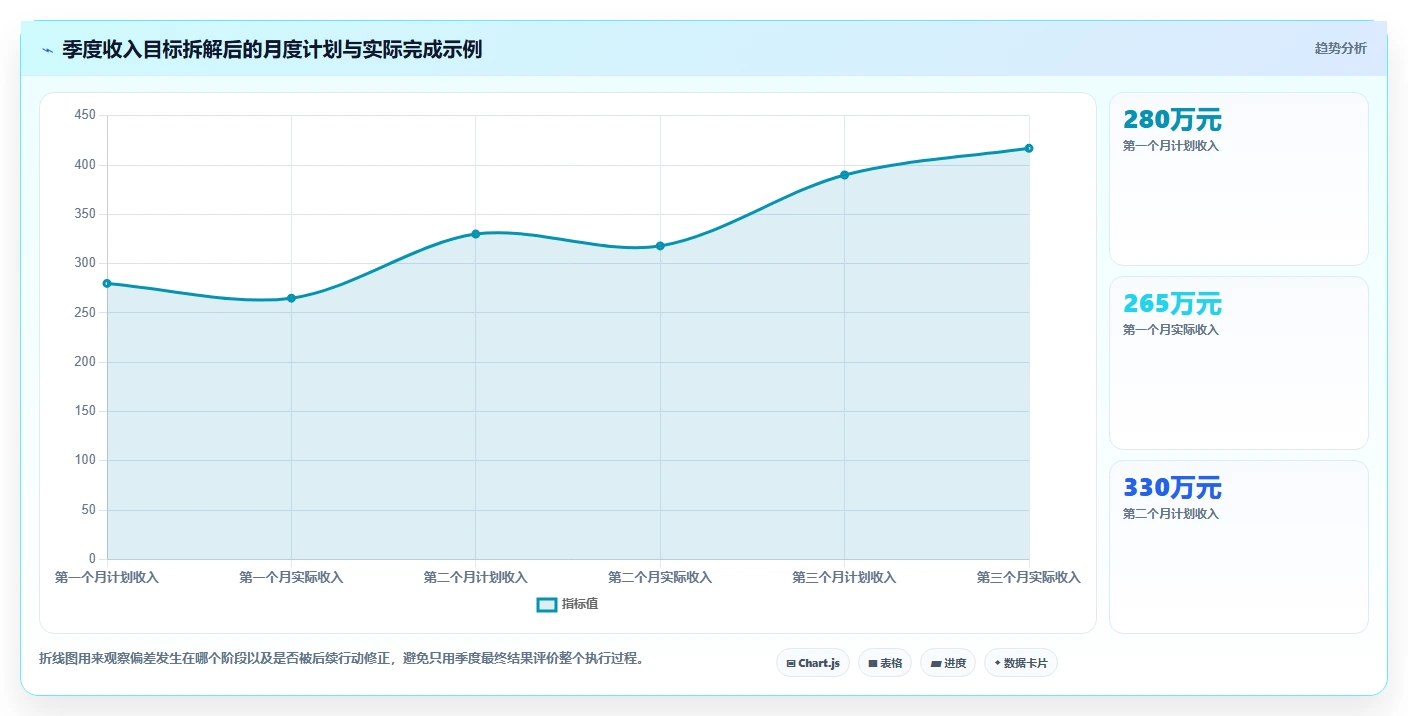1408x716 pixels.
Task: Click the data point for 第一个月实际收入
Action: pos(291,298)
